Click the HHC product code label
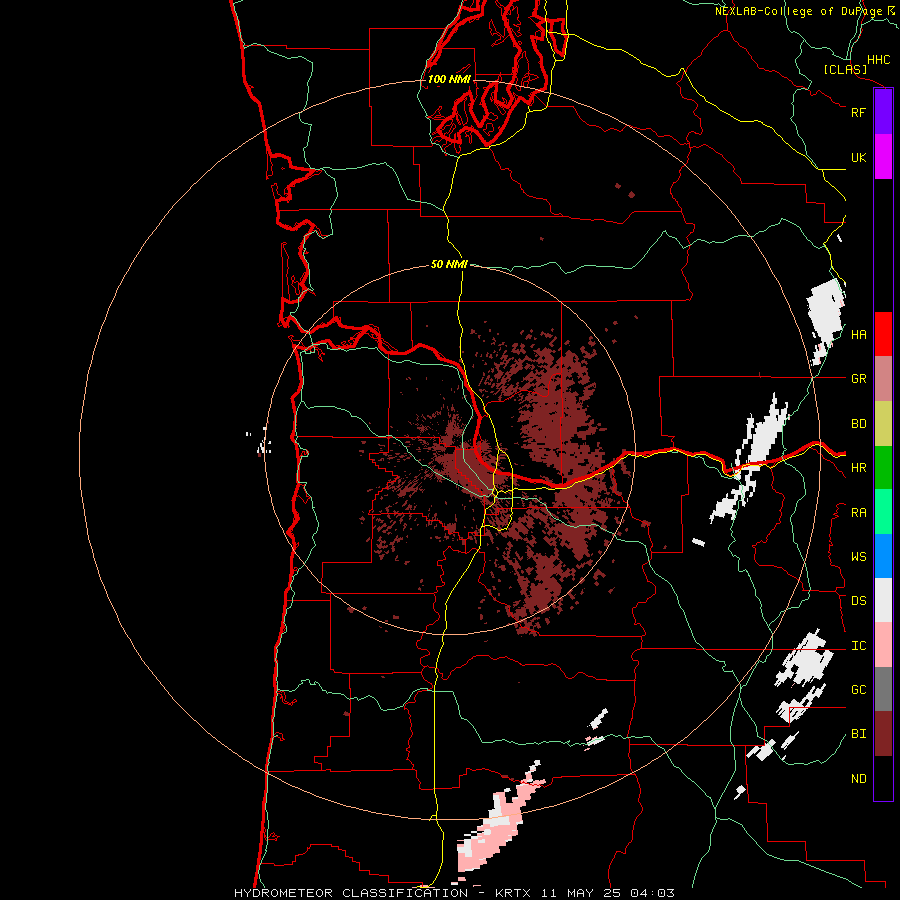 point(878,60)
